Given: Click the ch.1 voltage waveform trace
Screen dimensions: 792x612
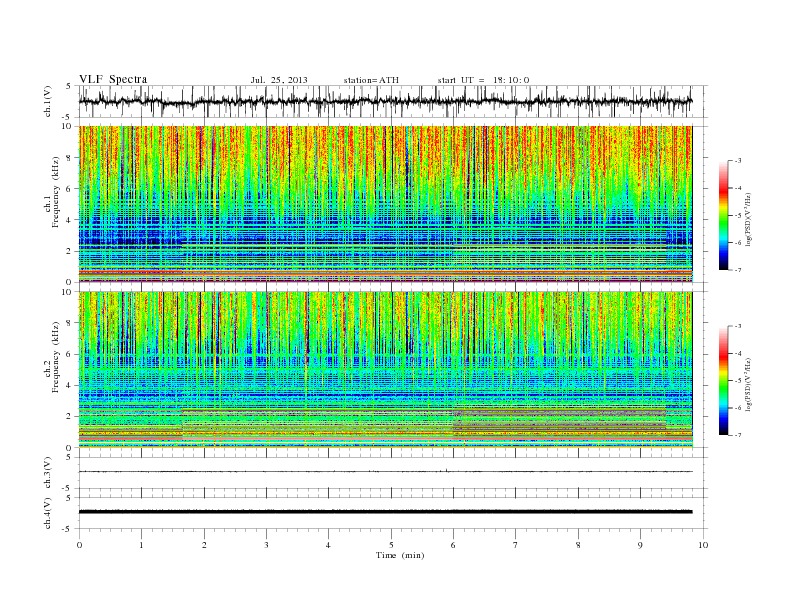Looking at the screenshot, I should (385, 101).
